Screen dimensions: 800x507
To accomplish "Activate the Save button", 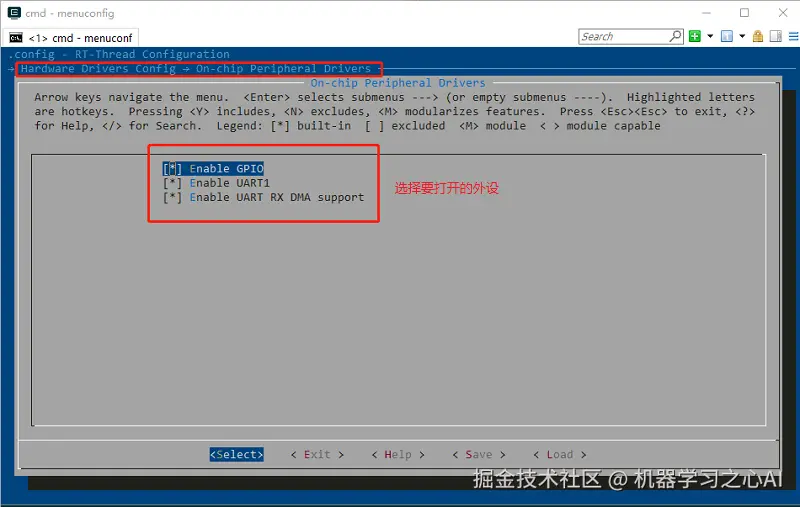I will coord(479,454).
